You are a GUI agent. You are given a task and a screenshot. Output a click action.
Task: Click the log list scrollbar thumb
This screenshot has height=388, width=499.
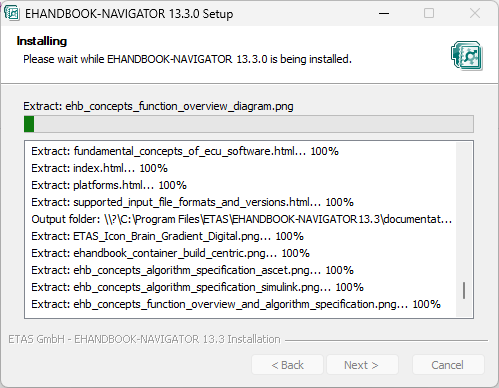click(x=464, y=290)
